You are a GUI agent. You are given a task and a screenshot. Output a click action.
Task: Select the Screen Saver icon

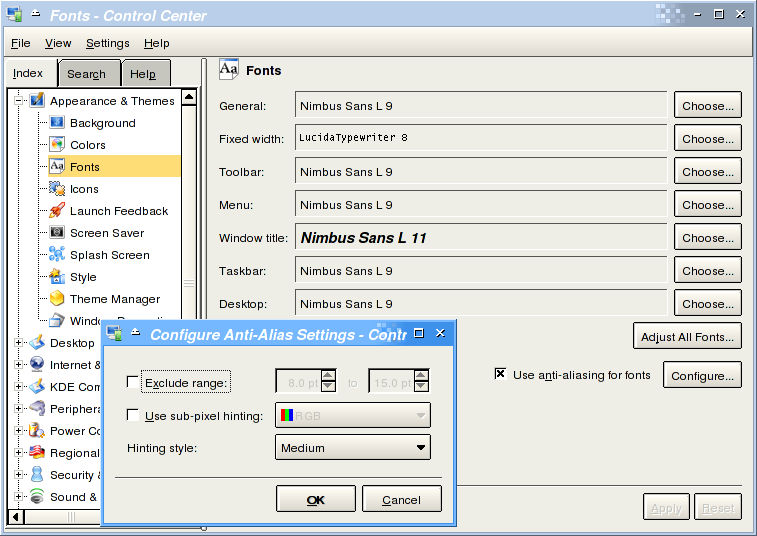tap(57, 233)
